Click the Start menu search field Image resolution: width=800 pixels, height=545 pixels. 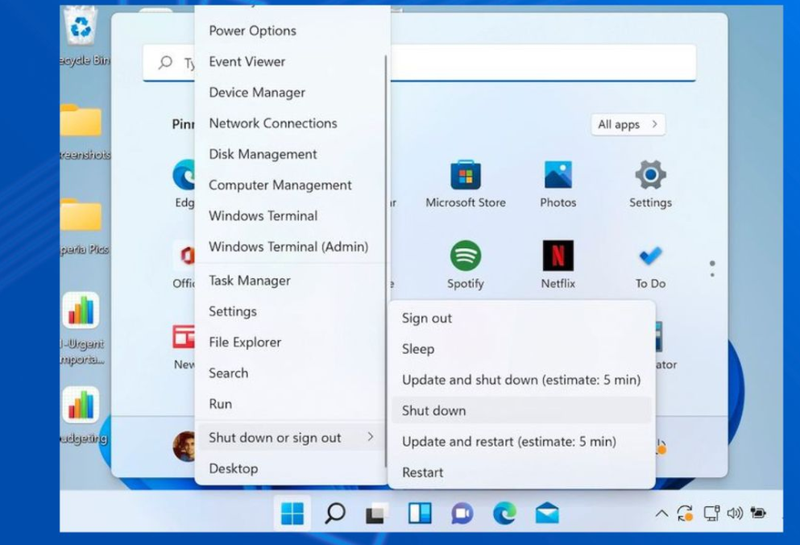(x=419, y=63)
